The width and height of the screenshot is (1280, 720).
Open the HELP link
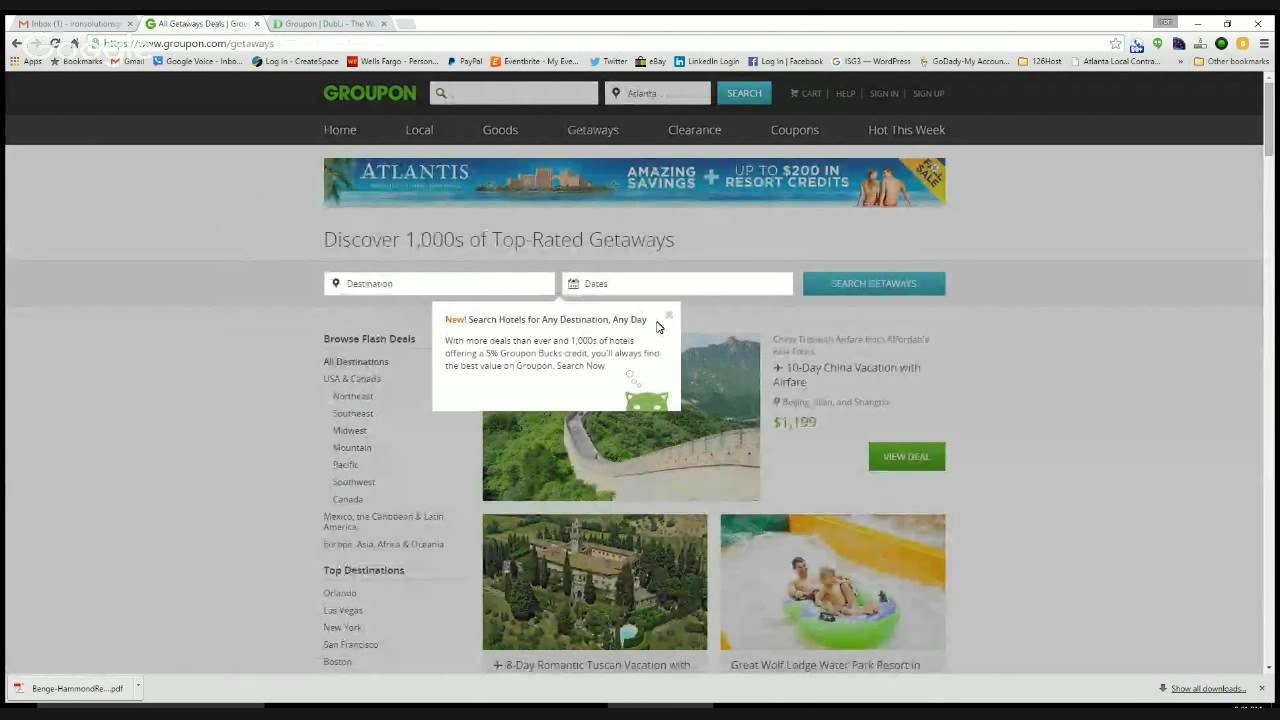845,93
